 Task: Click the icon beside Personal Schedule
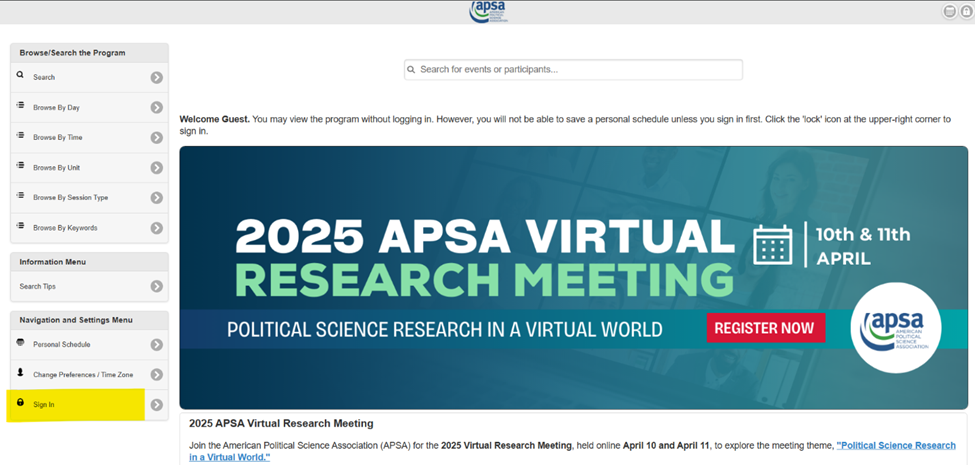(x=20, y=343)
